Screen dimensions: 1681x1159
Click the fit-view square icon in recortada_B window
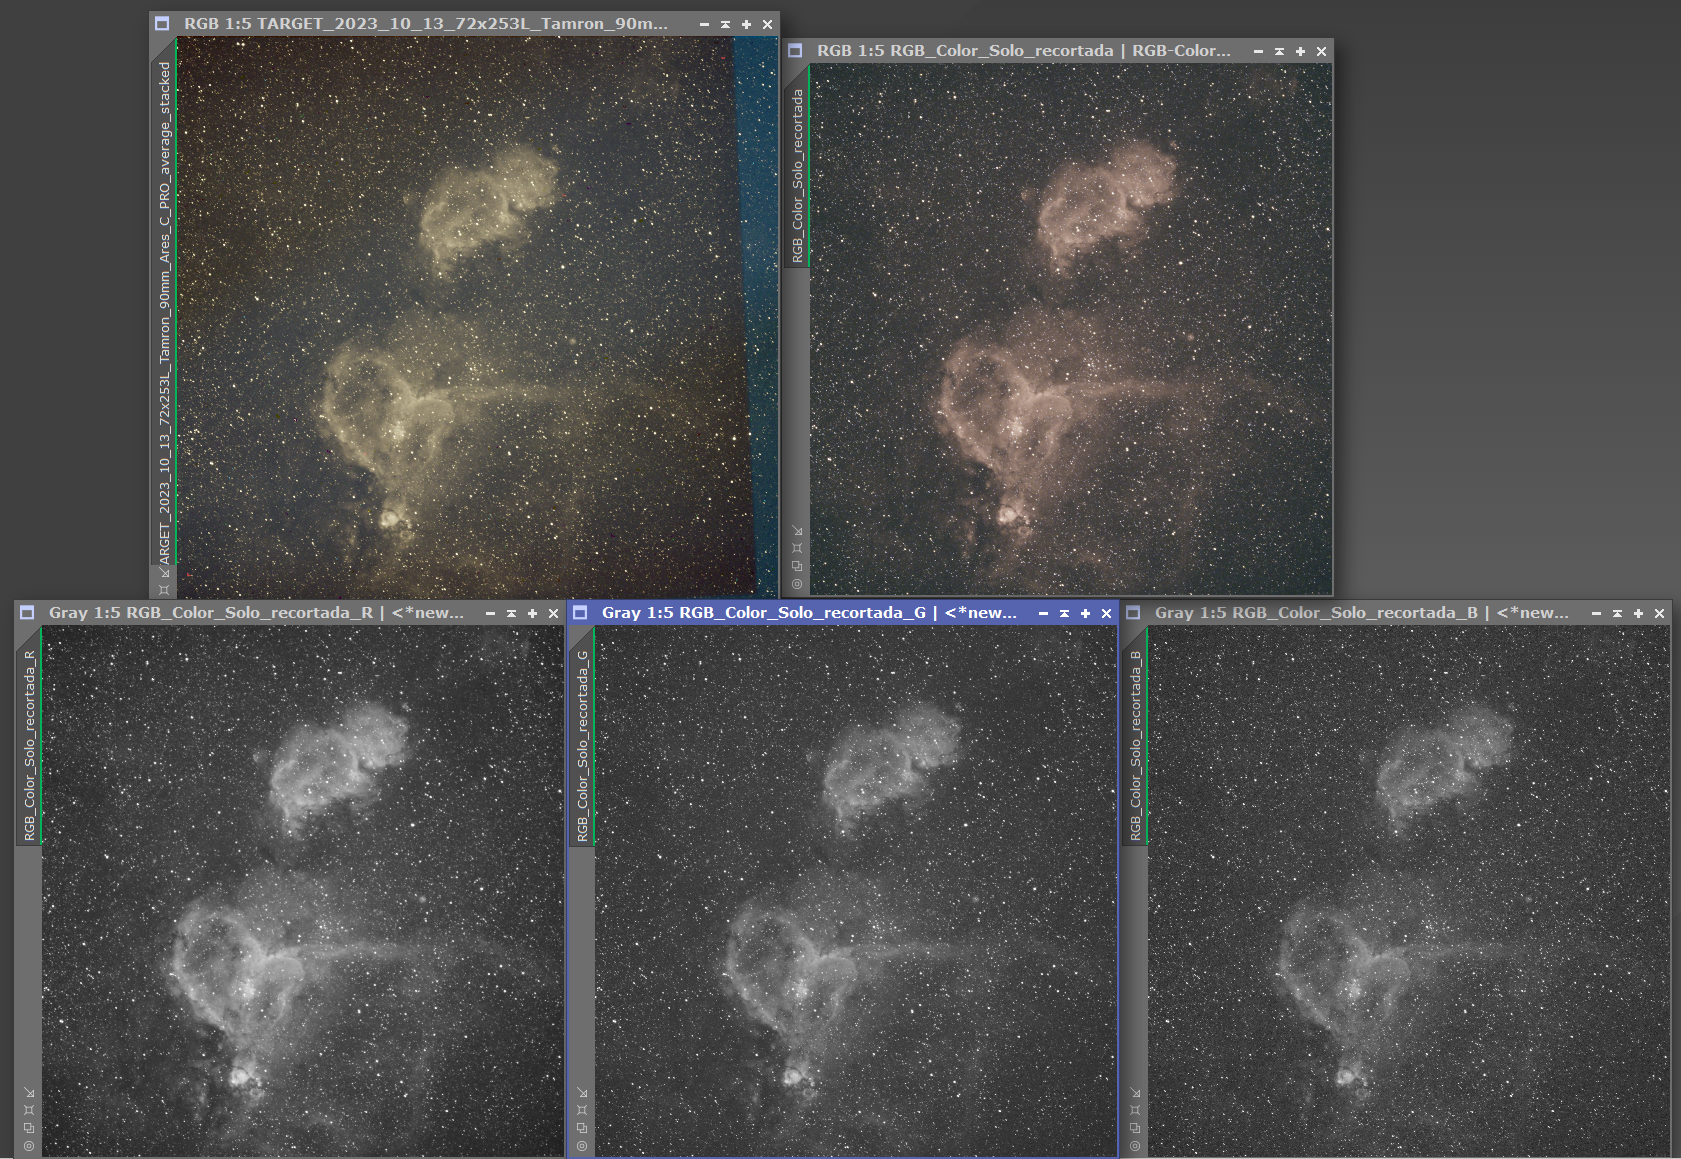click(1135, 1110)
